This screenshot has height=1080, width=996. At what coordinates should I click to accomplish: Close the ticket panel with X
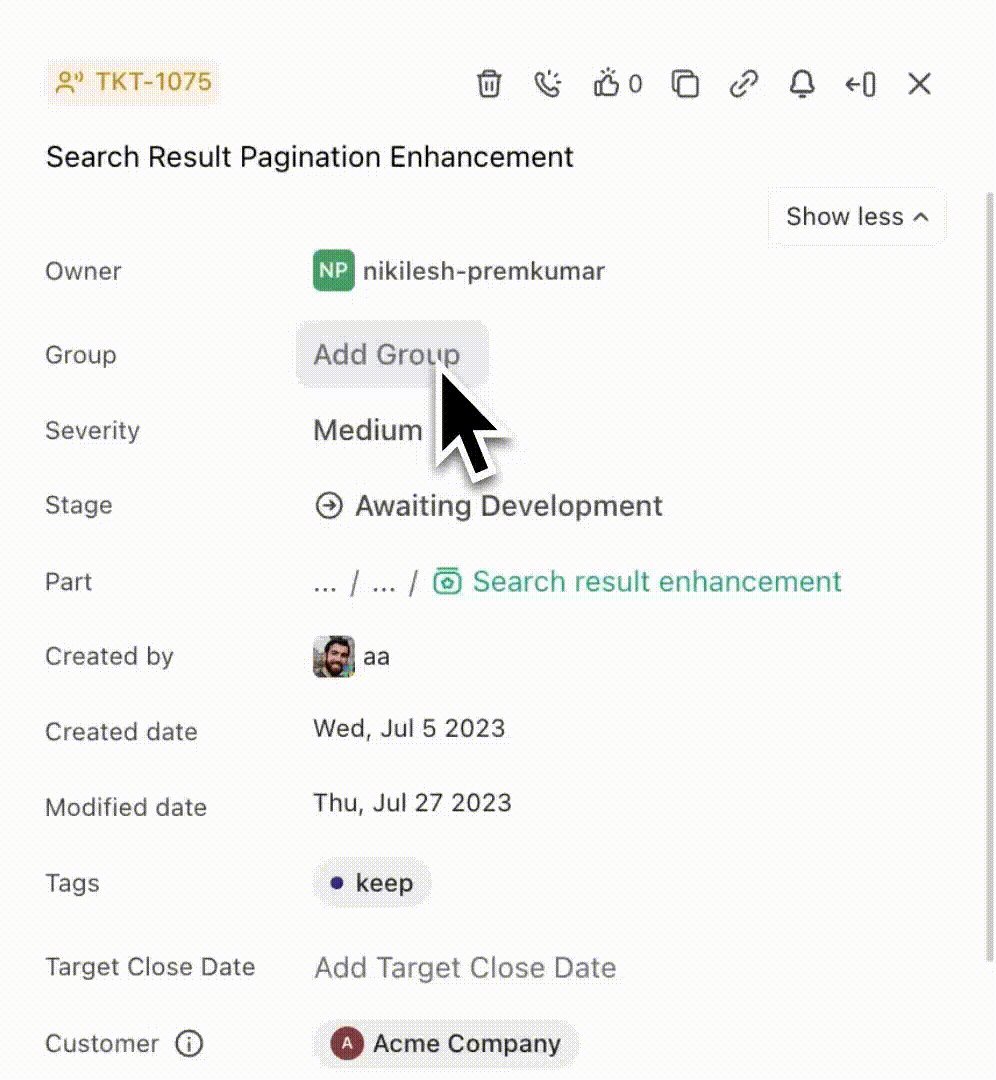919,84
